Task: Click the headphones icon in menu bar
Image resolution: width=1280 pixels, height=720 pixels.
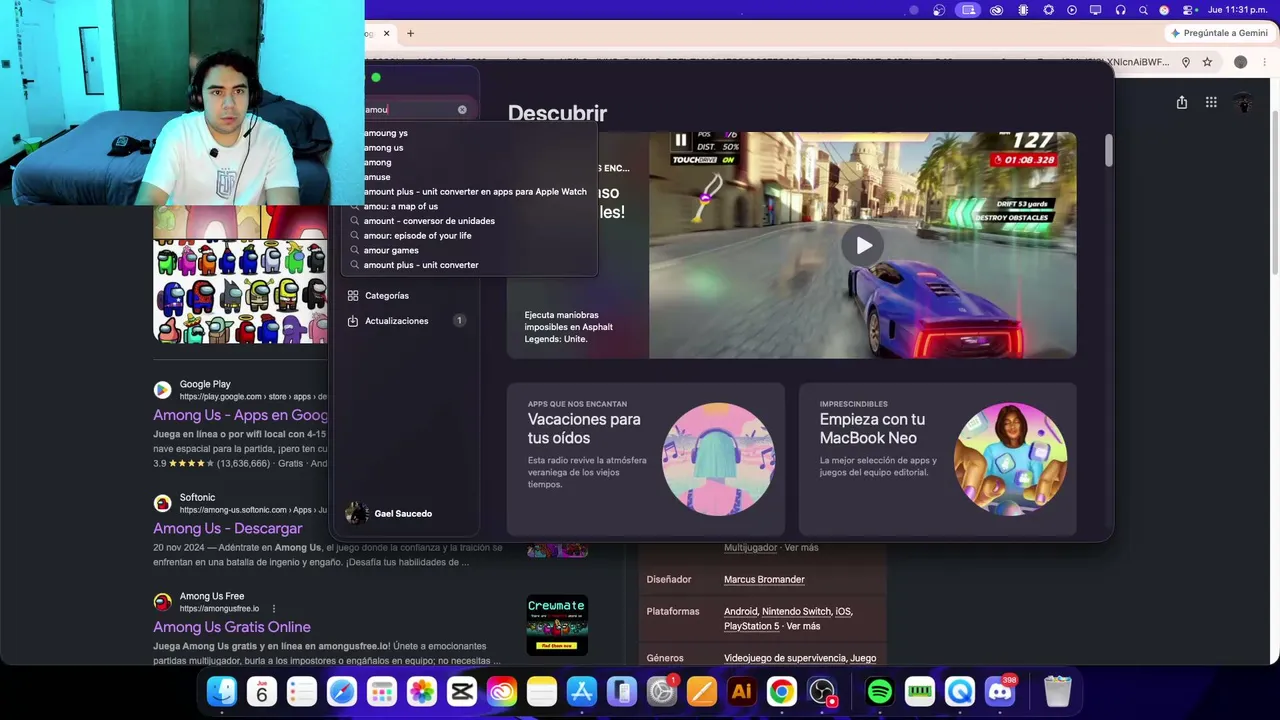Action: coord(1120,10)
